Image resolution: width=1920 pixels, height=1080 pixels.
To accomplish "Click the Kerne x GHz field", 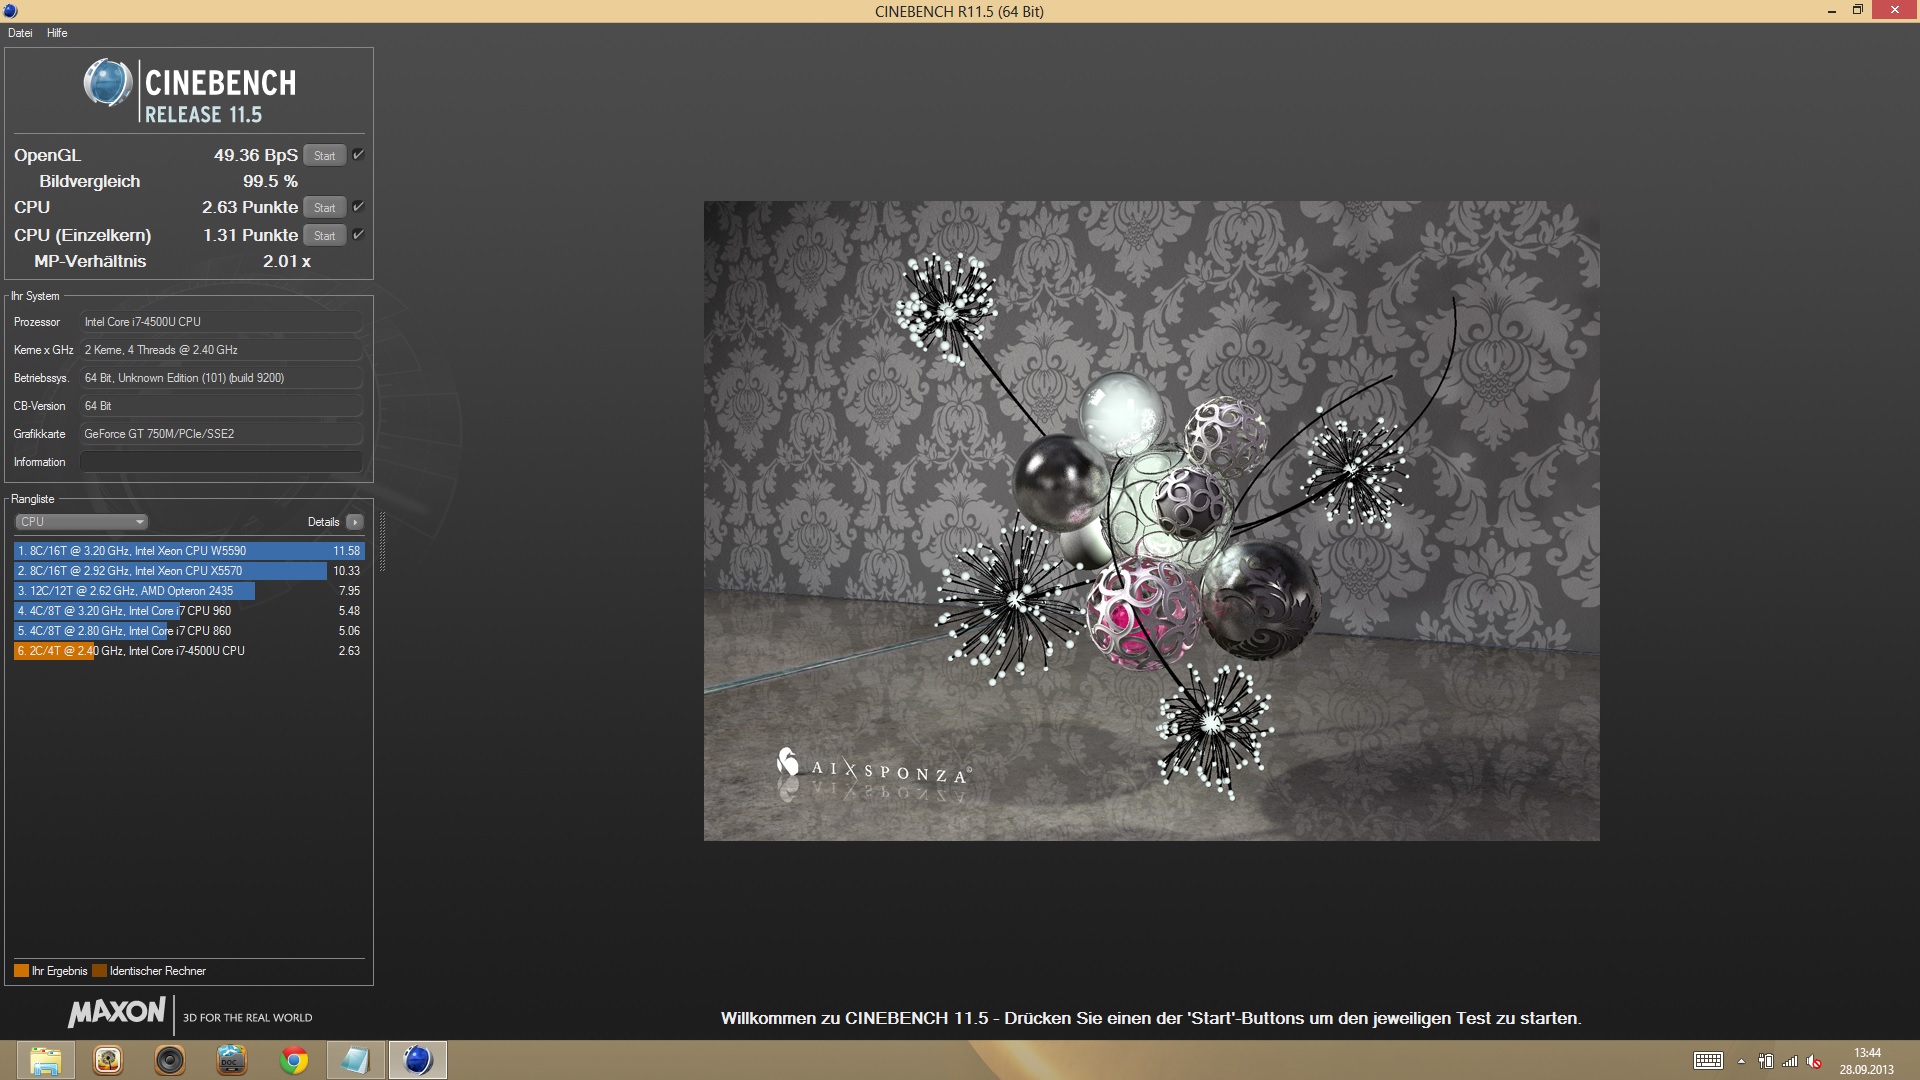I will [221, 350].
